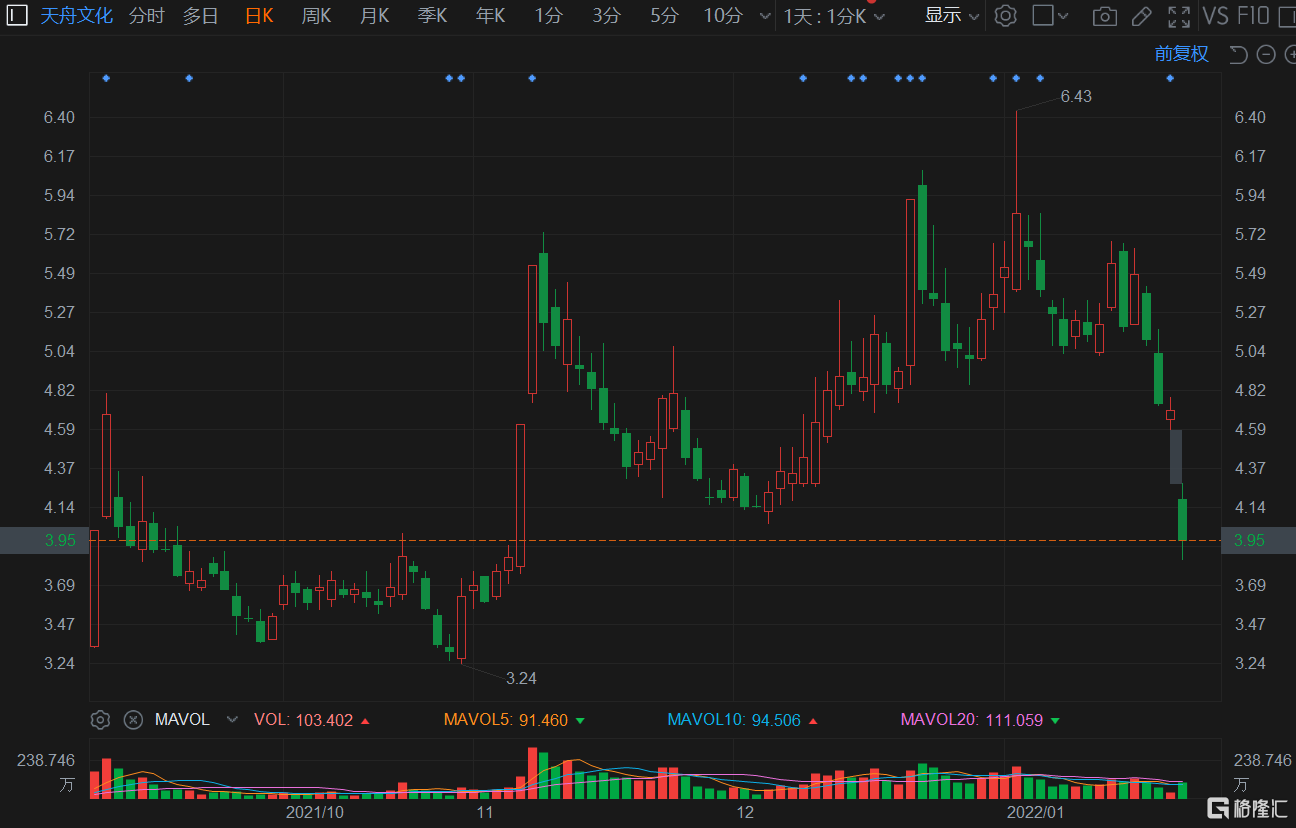Screen dimensions: 1296x828
Task: Remove the MAVOL indicator panel
Action: click(133, 720)
